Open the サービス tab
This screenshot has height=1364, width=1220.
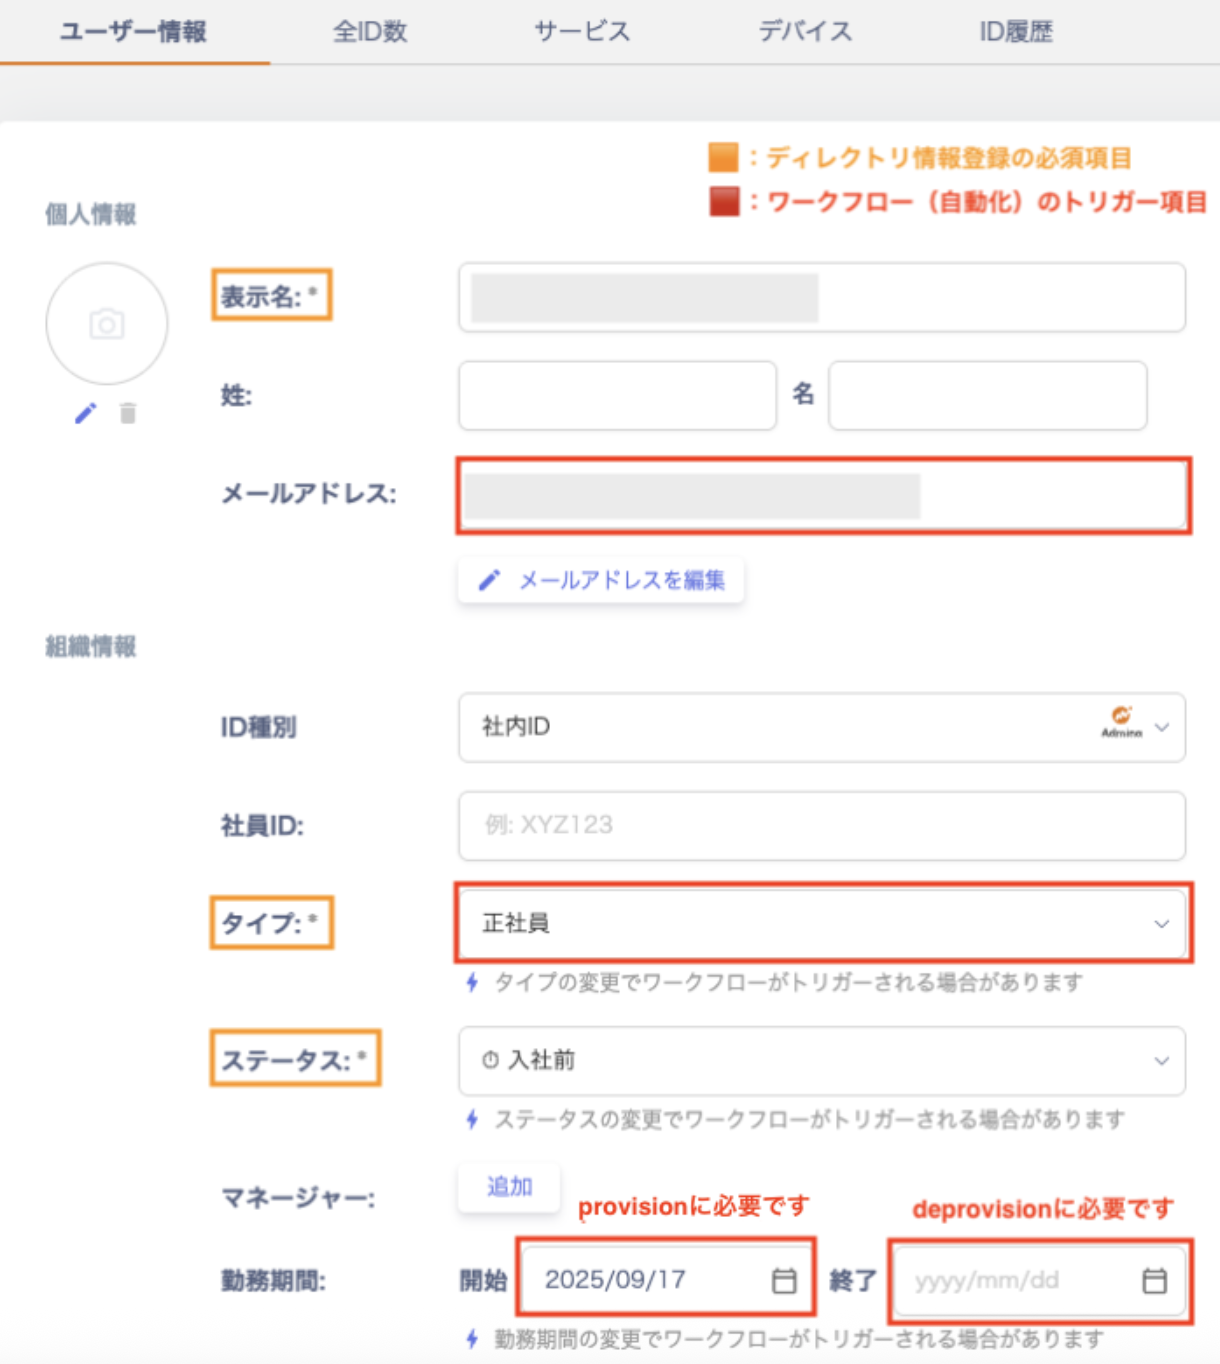[582, 32]
